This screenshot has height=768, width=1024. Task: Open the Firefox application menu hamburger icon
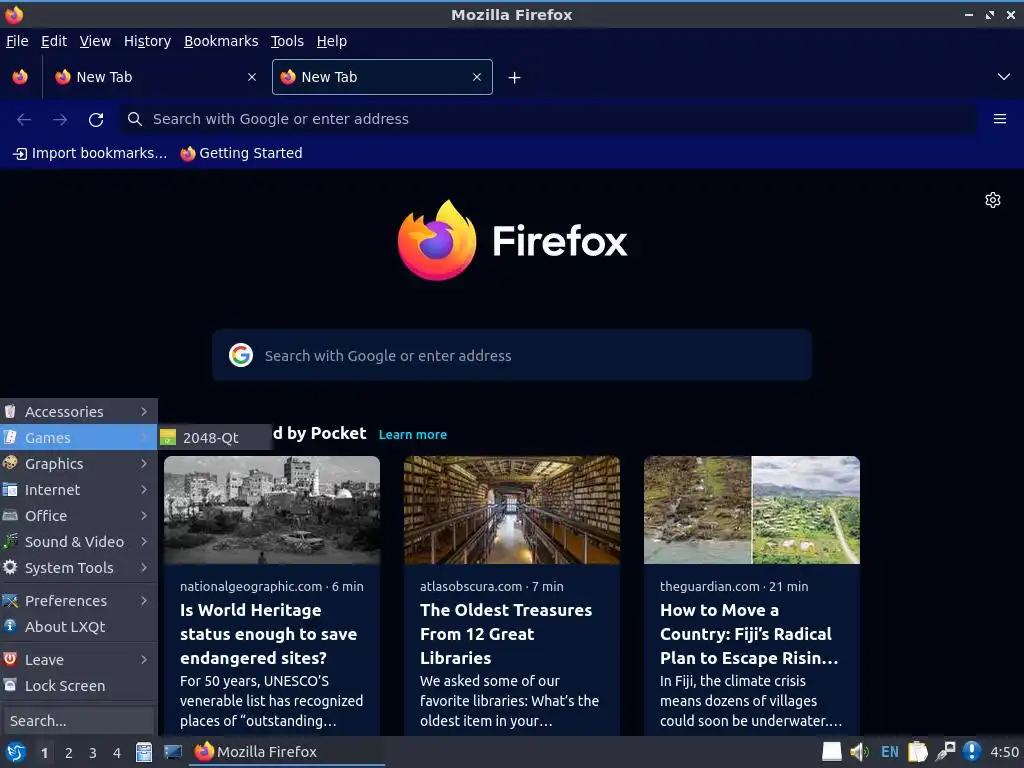(999, 119)
